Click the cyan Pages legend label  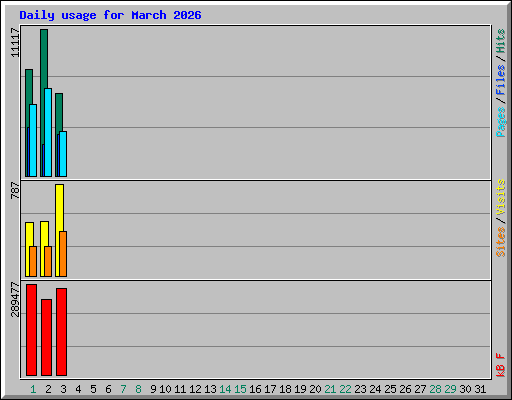[501, 122]
